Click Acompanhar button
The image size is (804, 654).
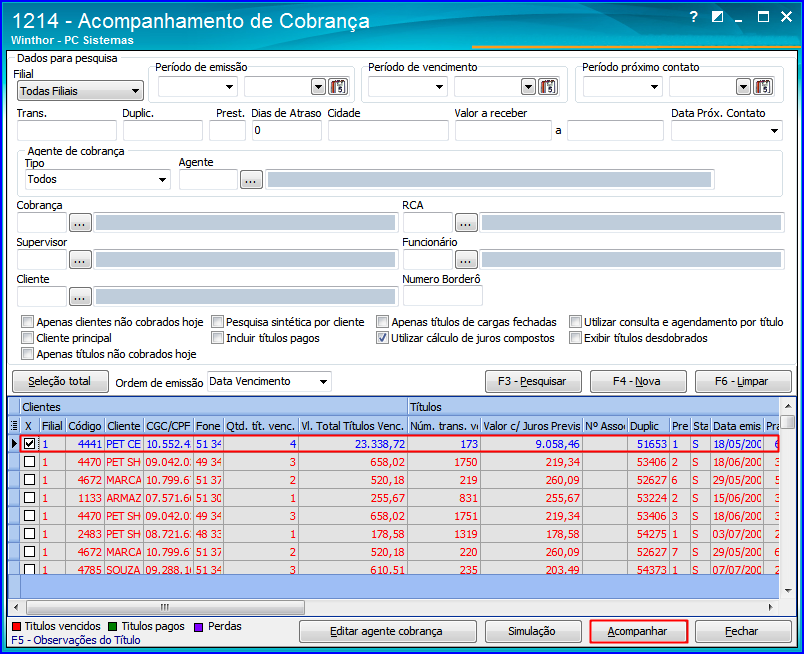(x=638, y=631)
